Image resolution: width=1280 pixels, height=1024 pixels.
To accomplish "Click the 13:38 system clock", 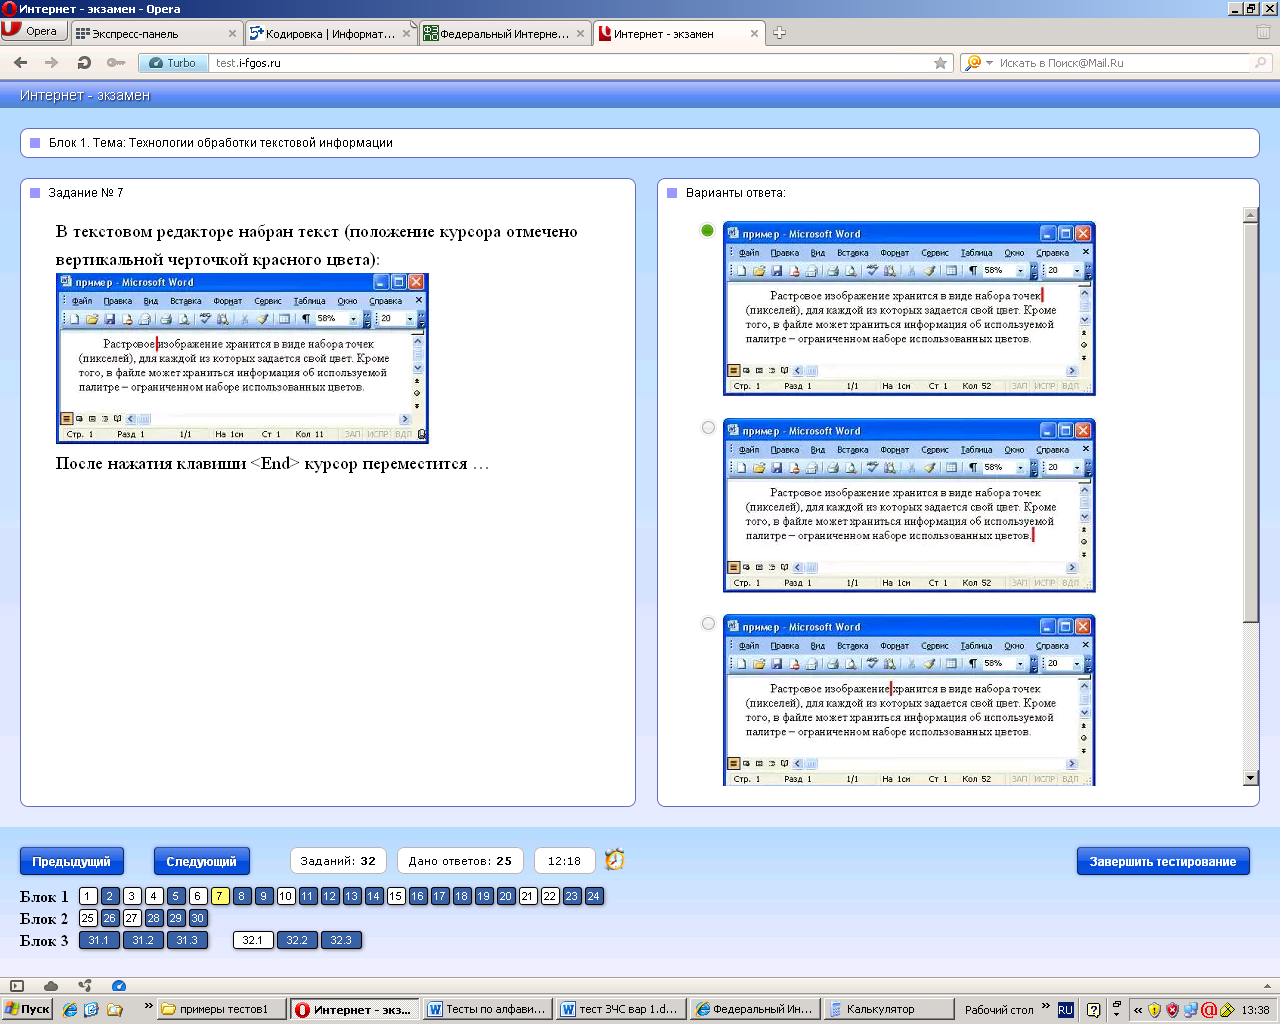I will (x=1255, y=1010).
